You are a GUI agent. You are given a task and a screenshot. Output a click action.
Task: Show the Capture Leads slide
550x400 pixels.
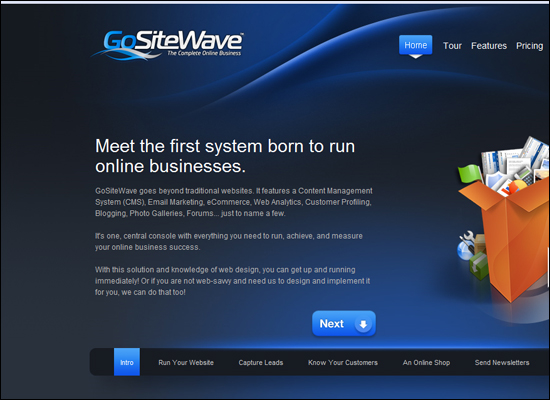click(261, 362)
